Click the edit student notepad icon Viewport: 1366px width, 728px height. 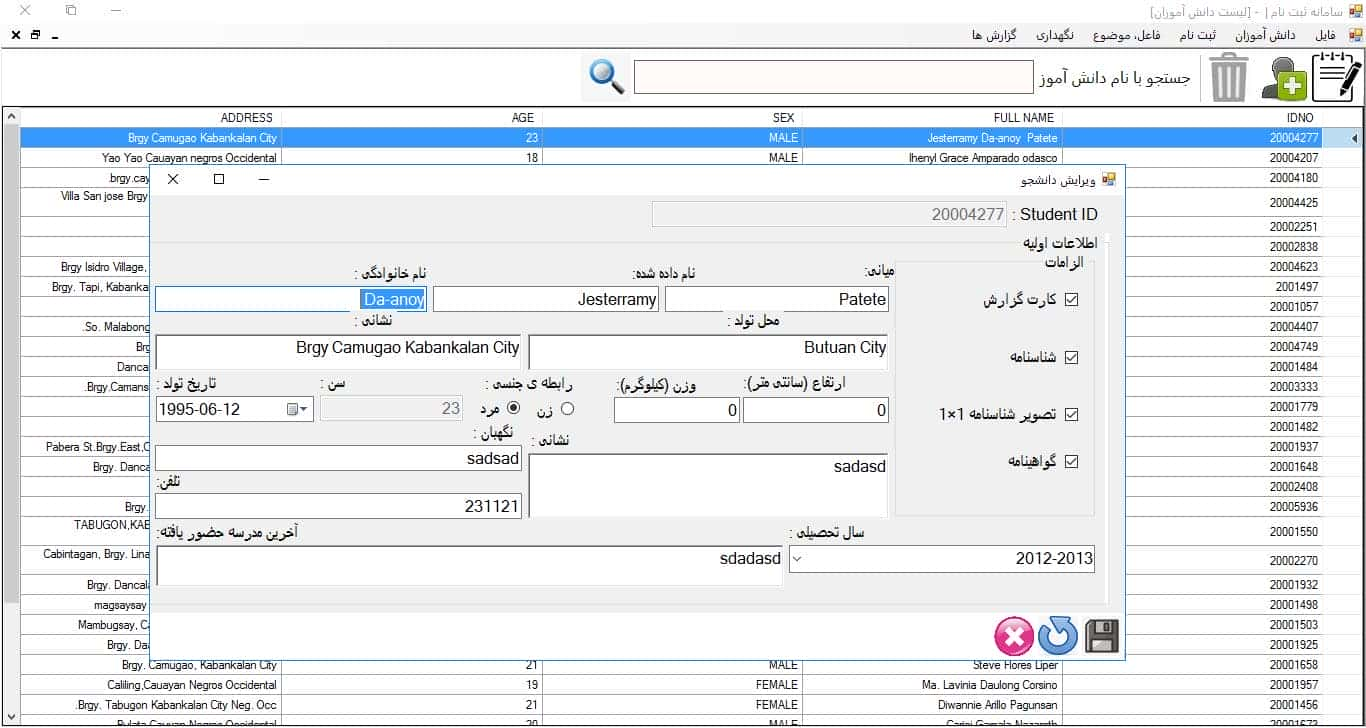1336,77
